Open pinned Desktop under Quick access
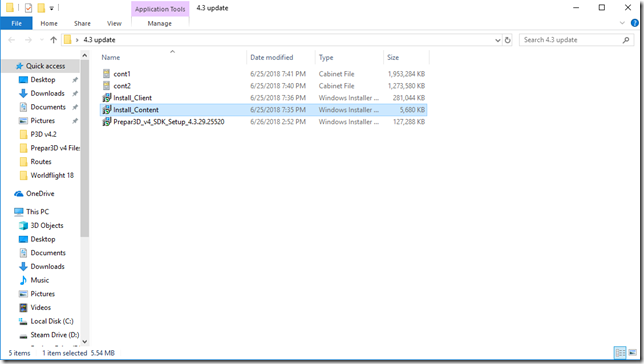This screenshot has width=644, height=364. coord(43,80)
